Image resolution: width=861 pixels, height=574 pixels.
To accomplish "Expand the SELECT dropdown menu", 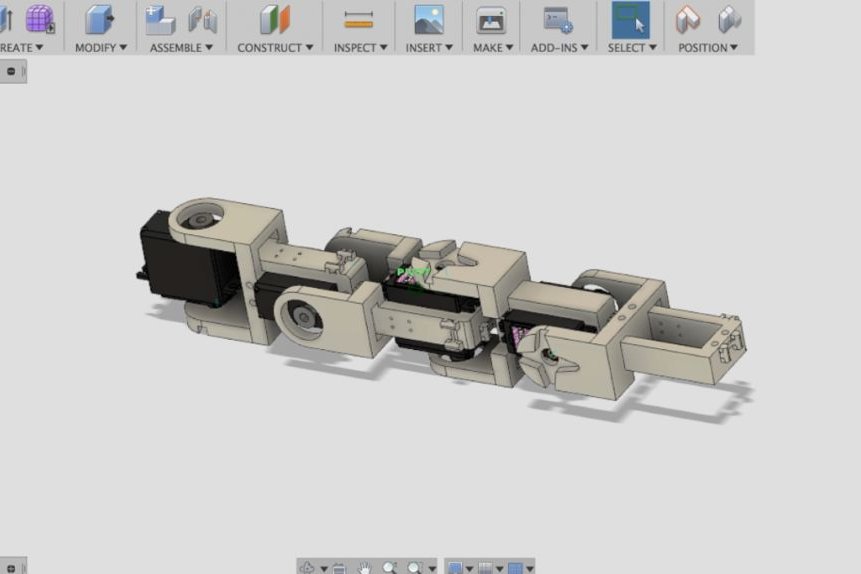I will [631, 48].
